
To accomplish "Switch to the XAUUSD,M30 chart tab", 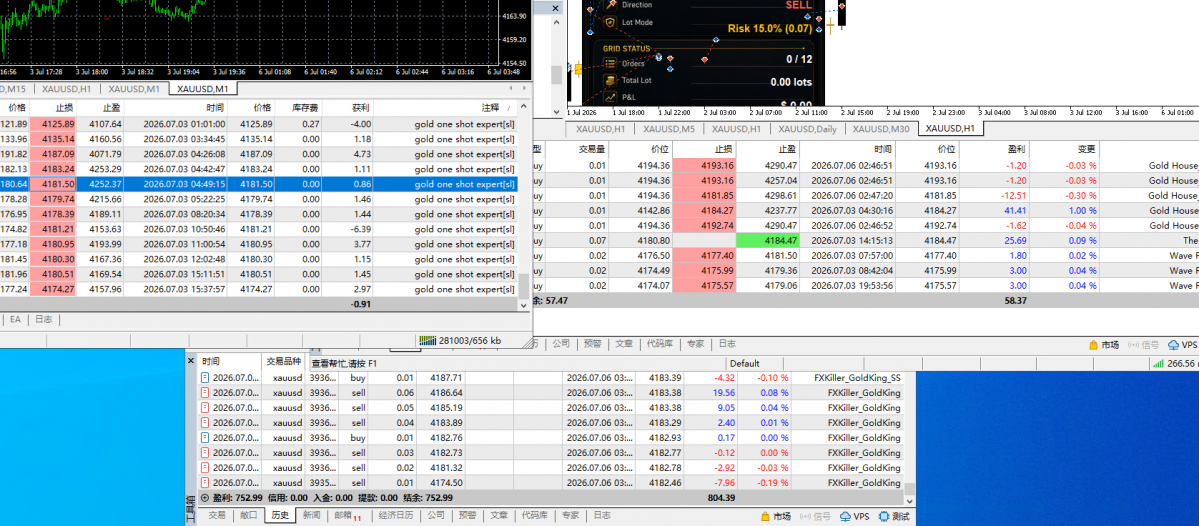I will [881, 128].
